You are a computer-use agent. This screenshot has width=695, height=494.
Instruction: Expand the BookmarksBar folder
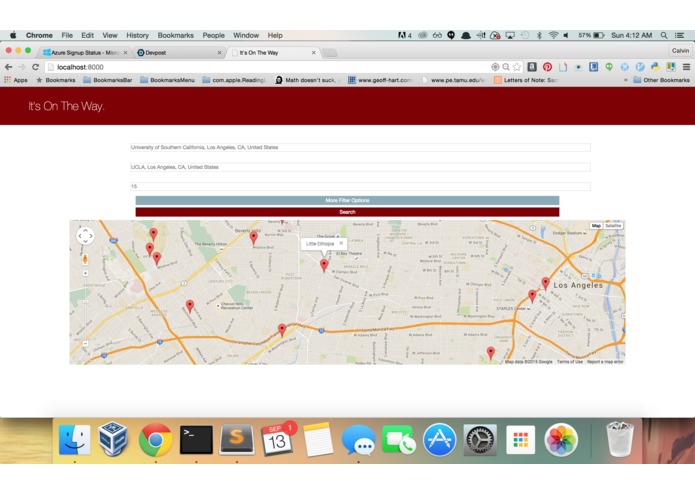tap(108, 80)
